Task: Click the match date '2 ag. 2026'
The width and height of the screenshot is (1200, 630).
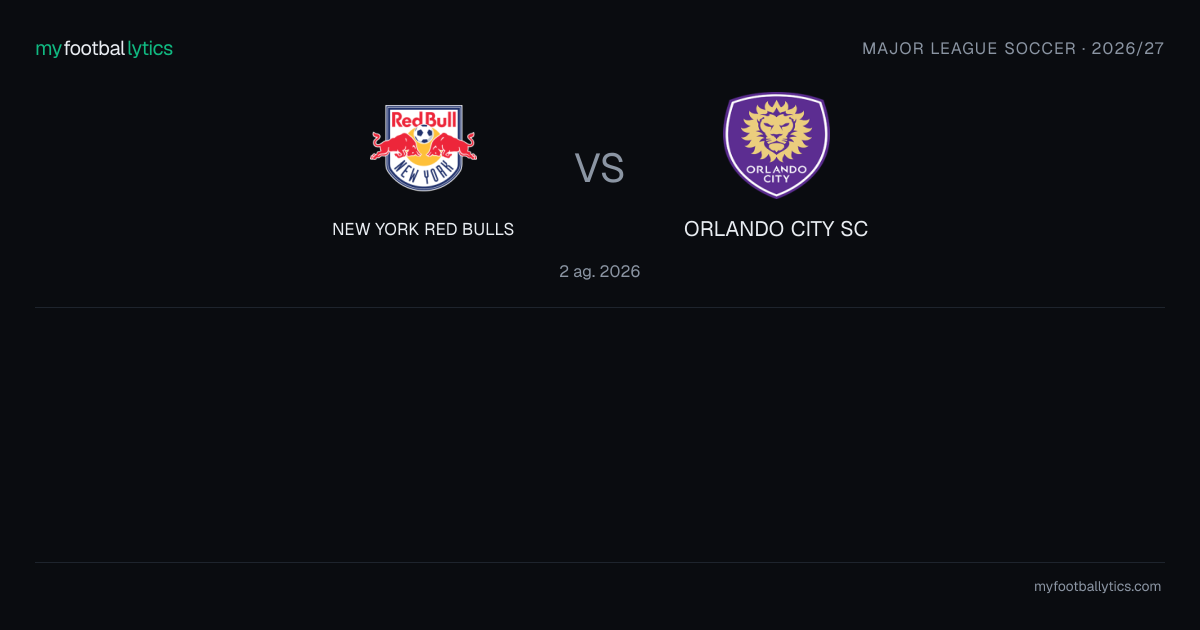Action: (x=600, y=271)
